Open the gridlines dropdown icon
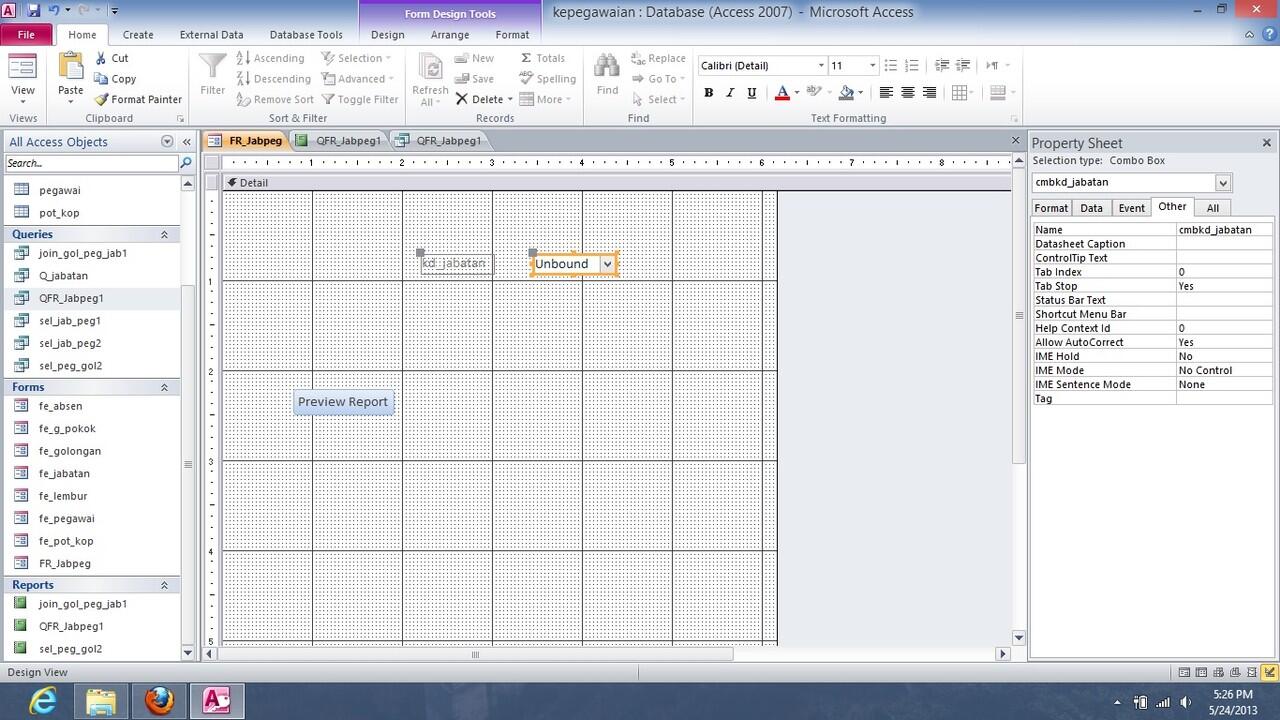 963,93
